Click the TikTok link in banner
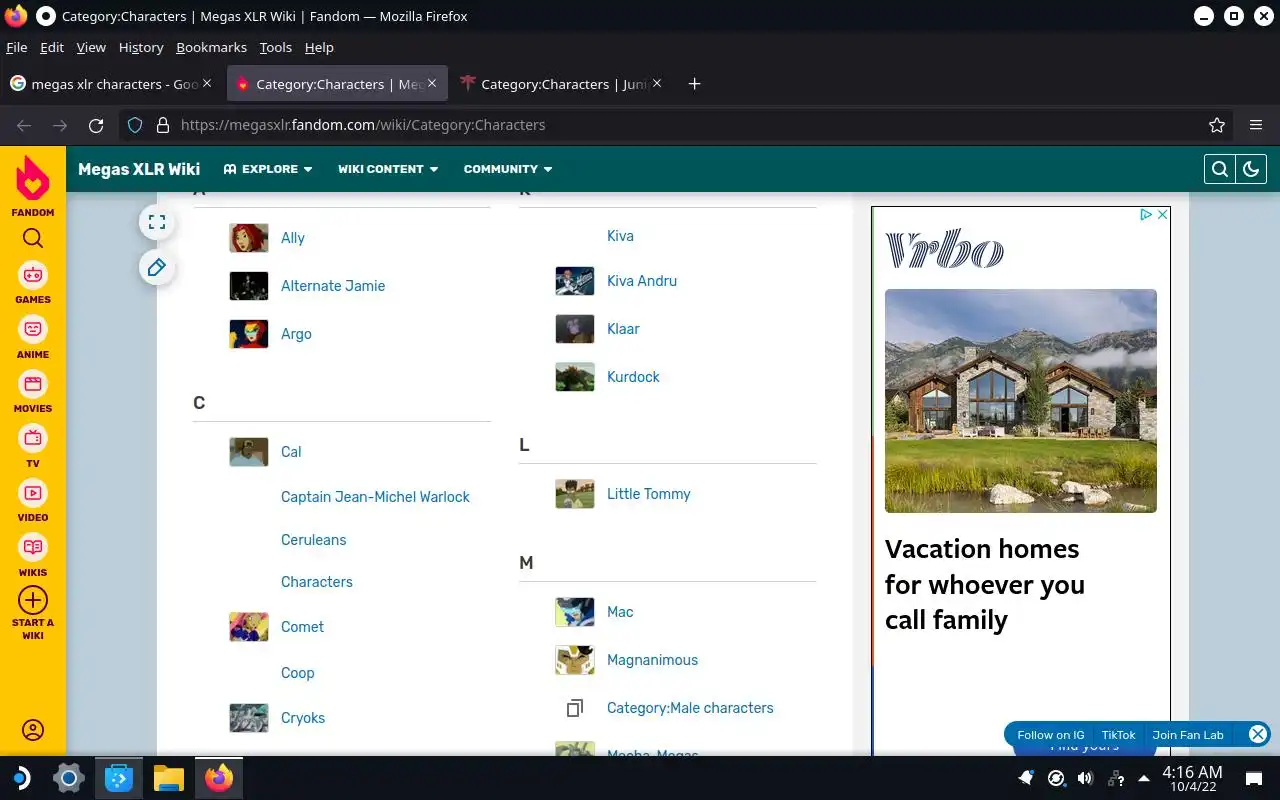Viewport: 1280px width, 800px height. point(1118,735)
